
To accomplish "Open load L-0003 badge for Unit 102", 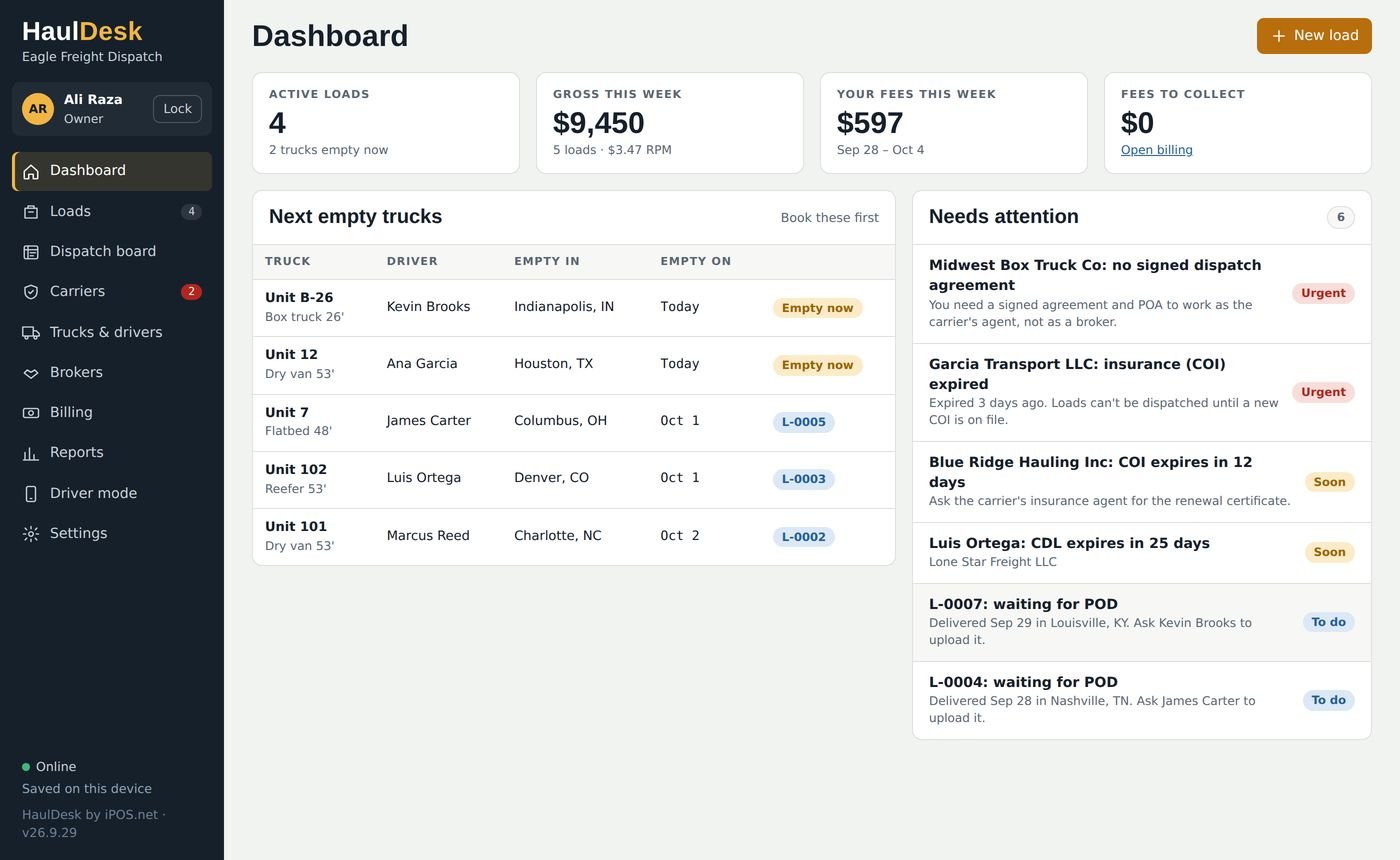I will coord(803,479).
